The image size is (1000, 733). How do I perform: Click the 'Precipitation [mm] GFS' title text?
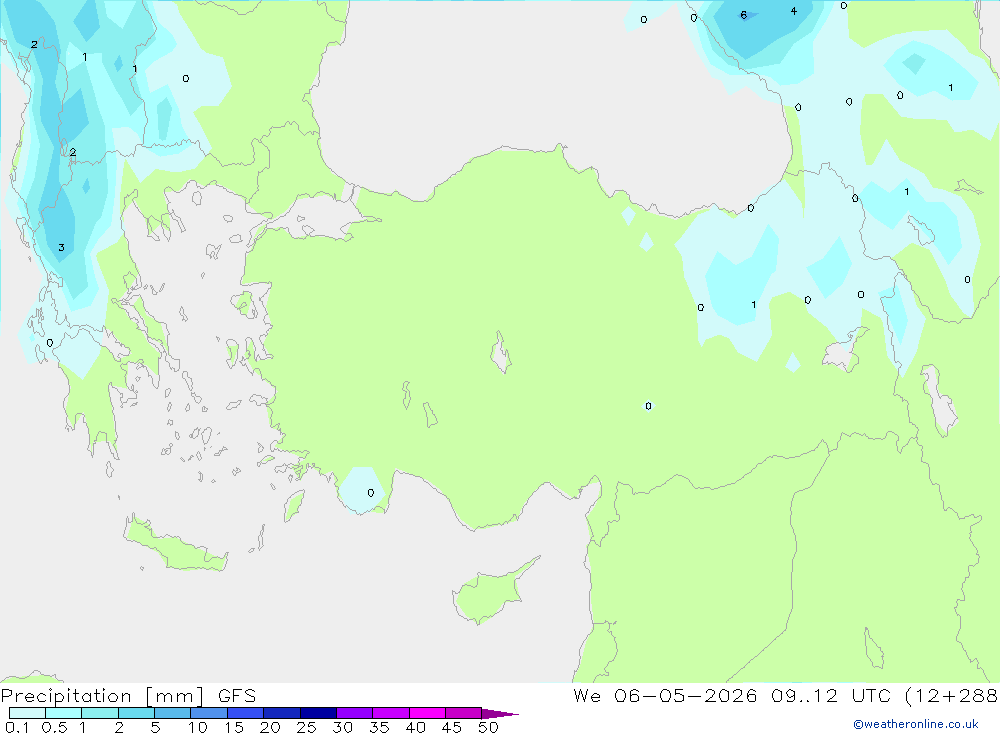point(128,696)
